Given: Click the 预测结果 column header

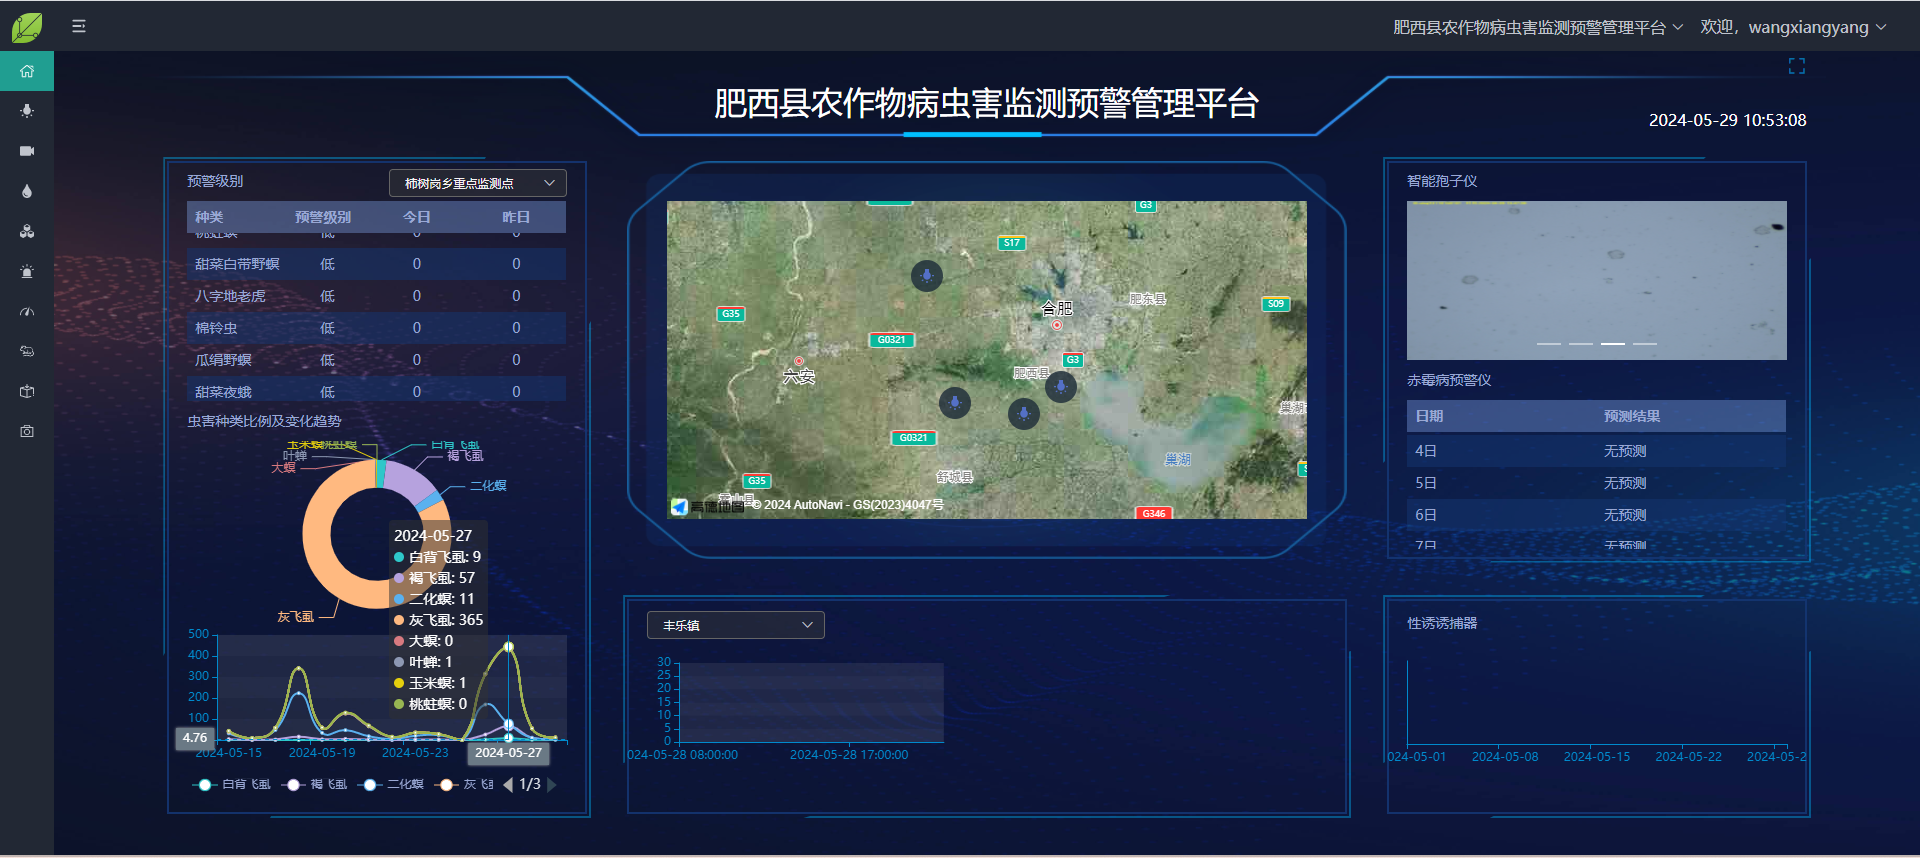Looking at the screenshot, I should coord(1632,416).
